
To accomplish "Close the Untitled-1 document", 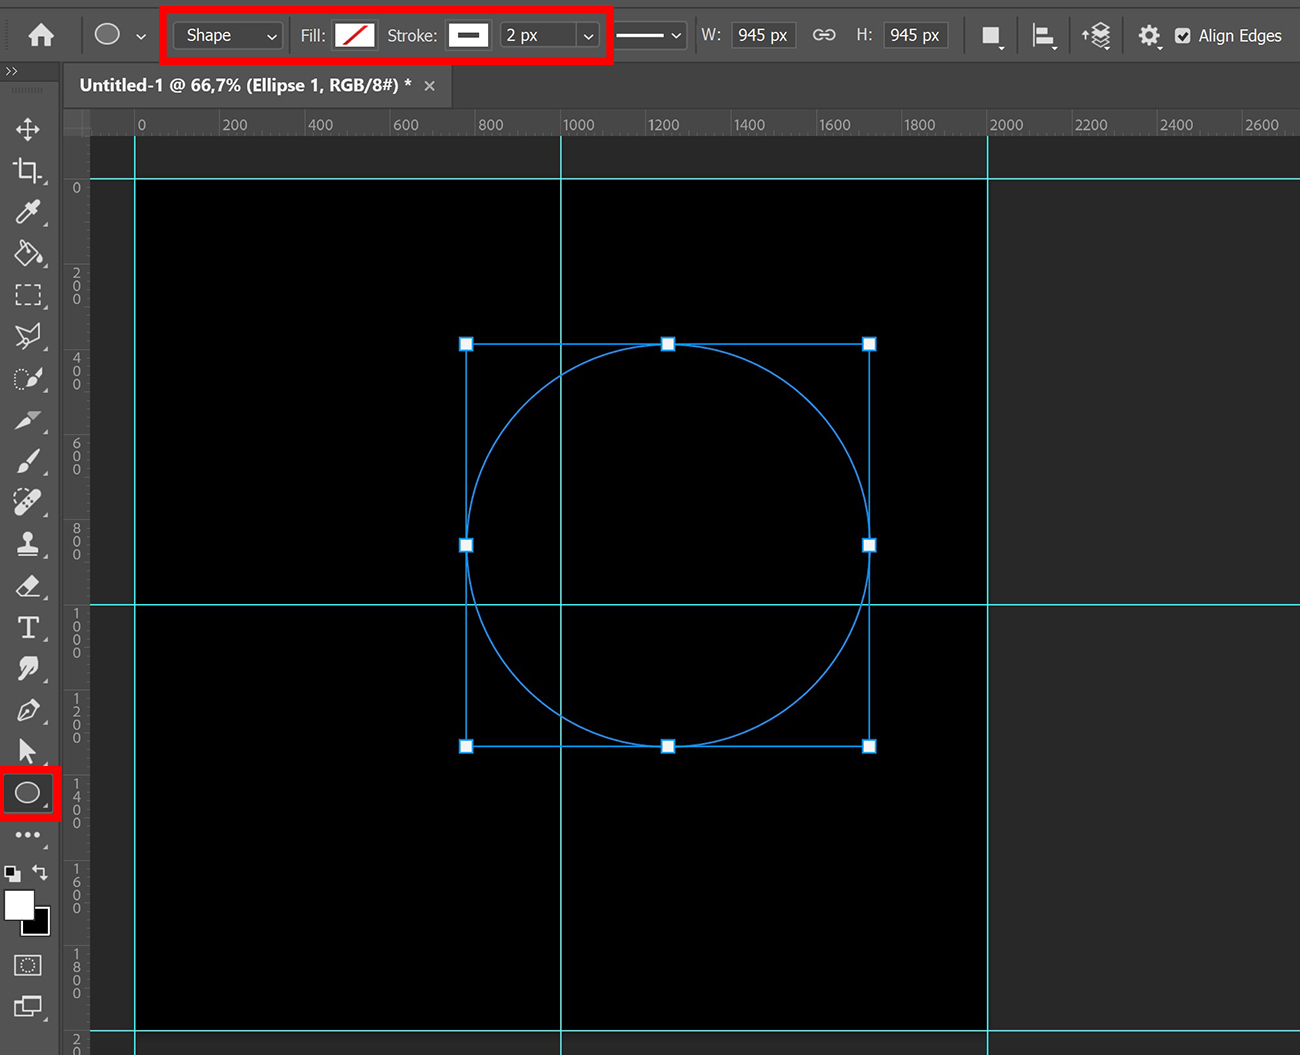I will (x=430, y=85).
